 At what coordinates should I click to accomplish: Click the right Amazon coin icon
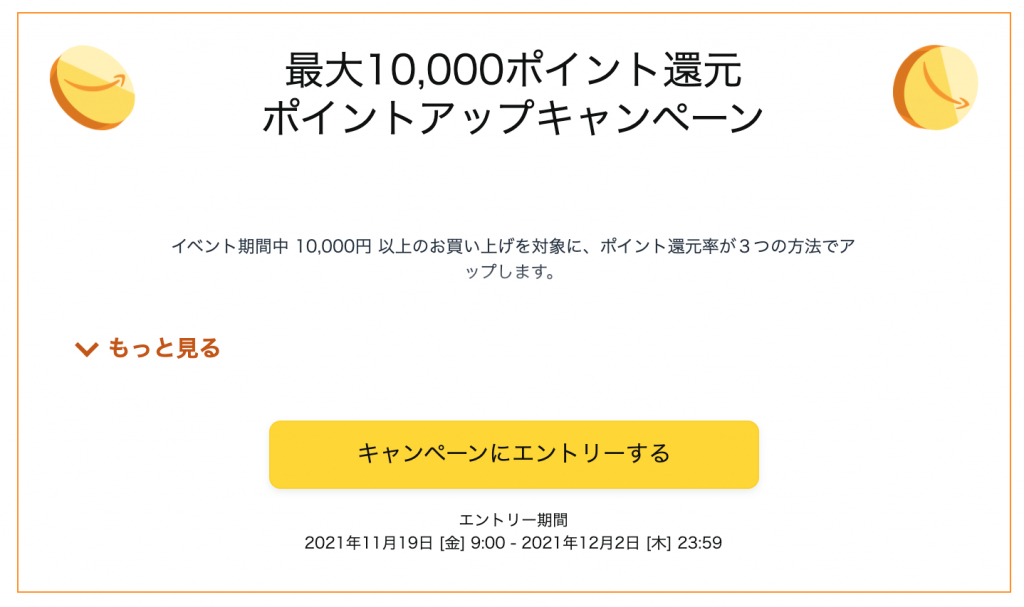pos(935,87)
